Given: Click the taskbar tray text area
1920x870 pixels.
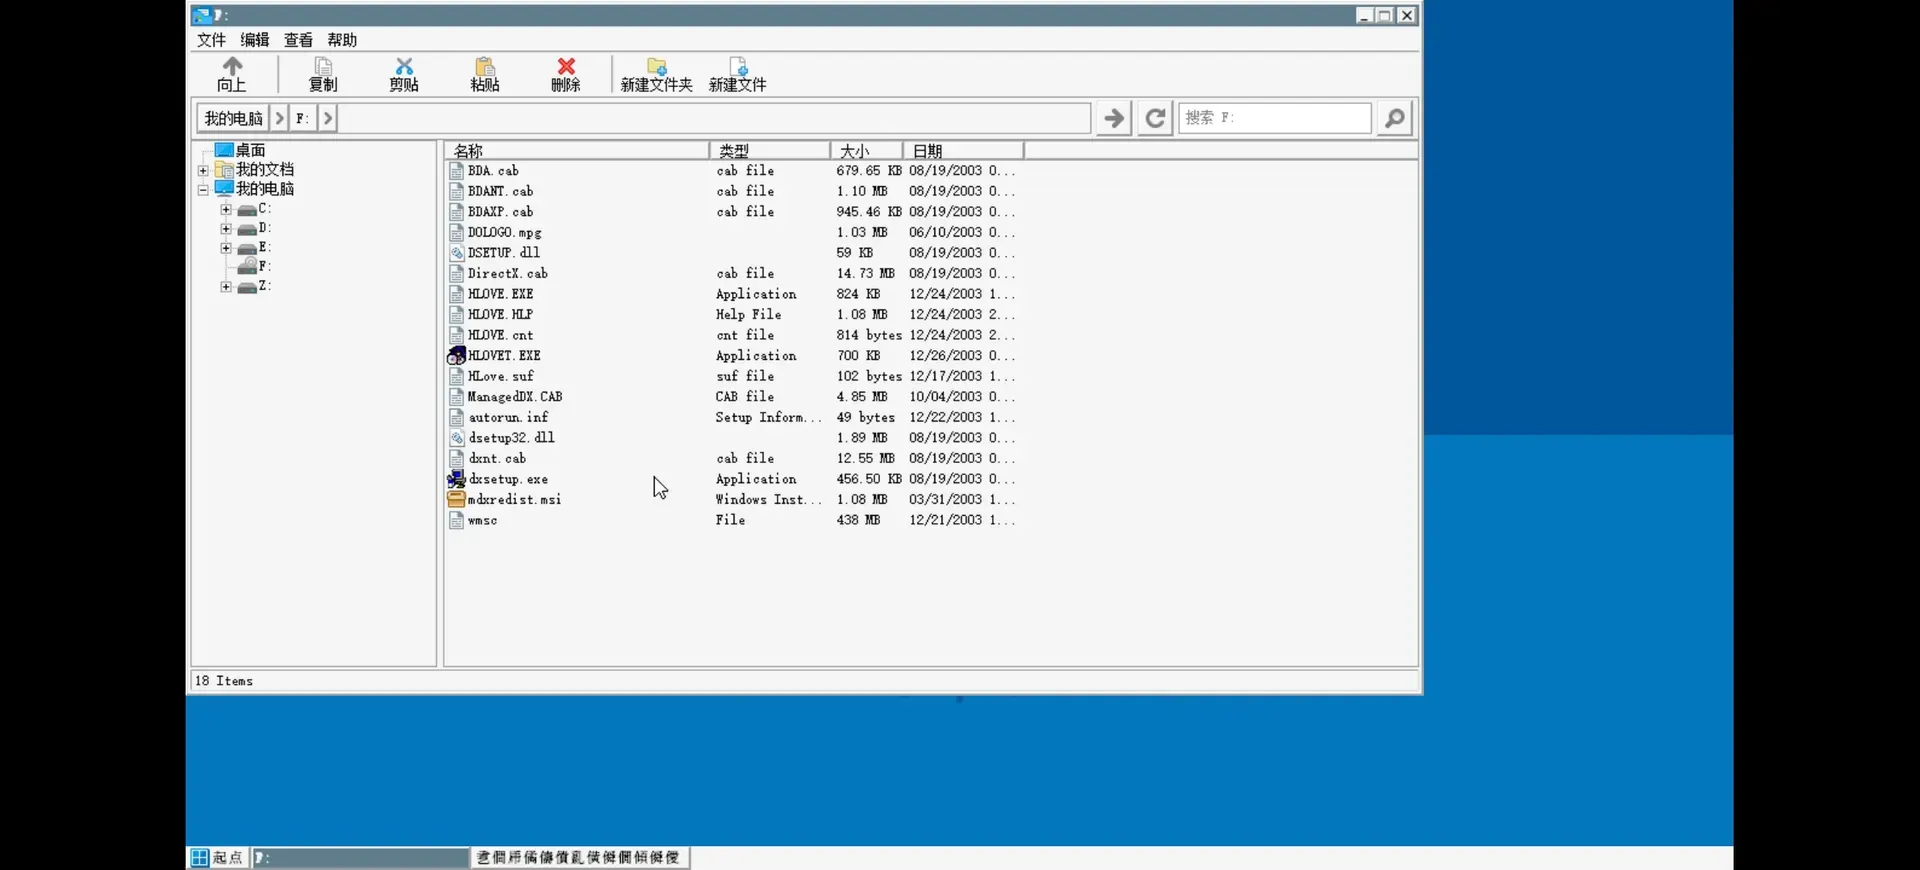Looking at the screenshot, I should pyautogui.click(x=578, y=857).
